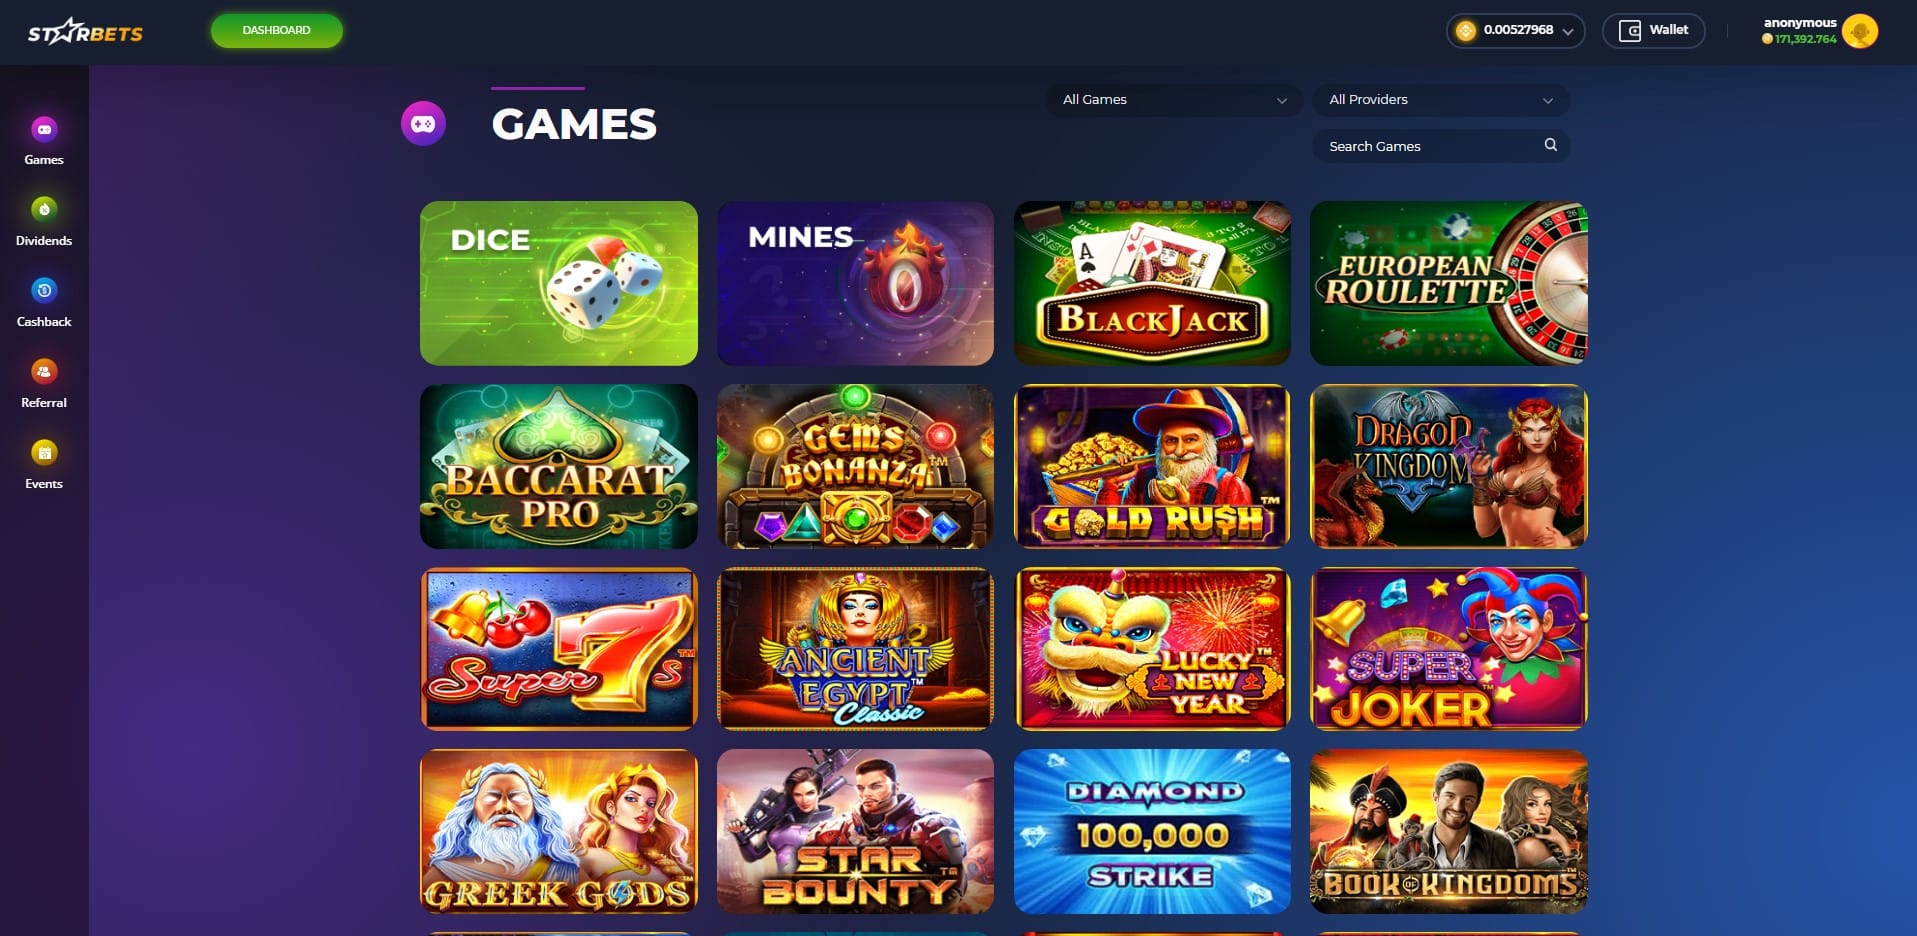Open the Referral sidebar icon
This screenshot has height=936, width=1917.
click(44, 372)
